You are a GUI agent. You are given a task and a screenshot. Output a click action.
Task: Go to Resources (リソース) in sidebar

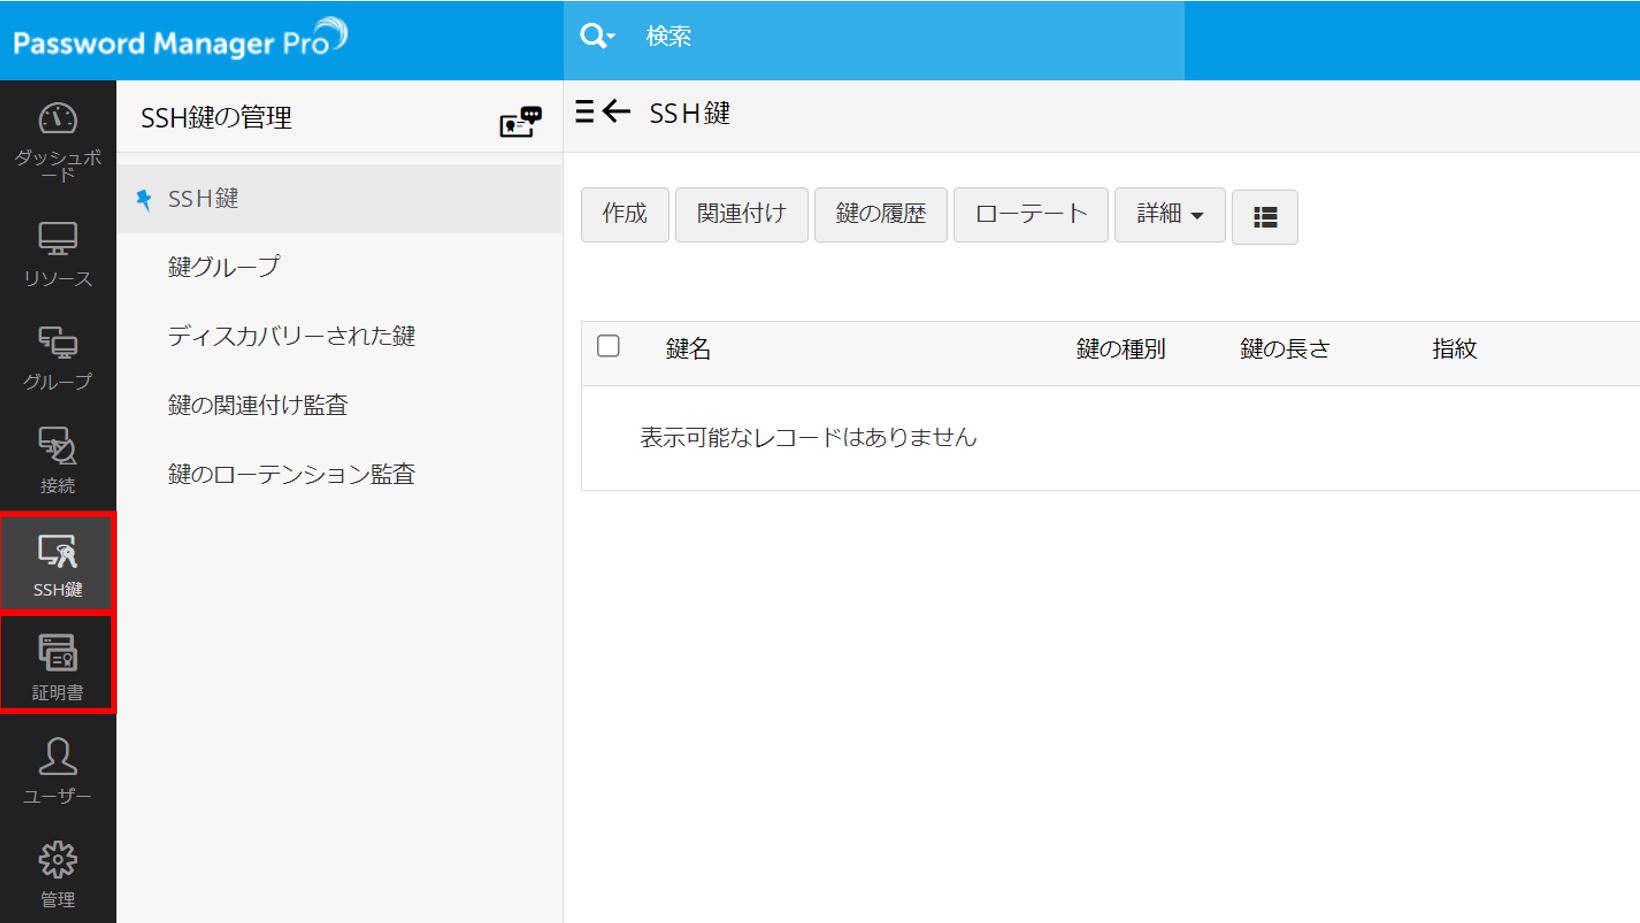click(x=57, y=254)
